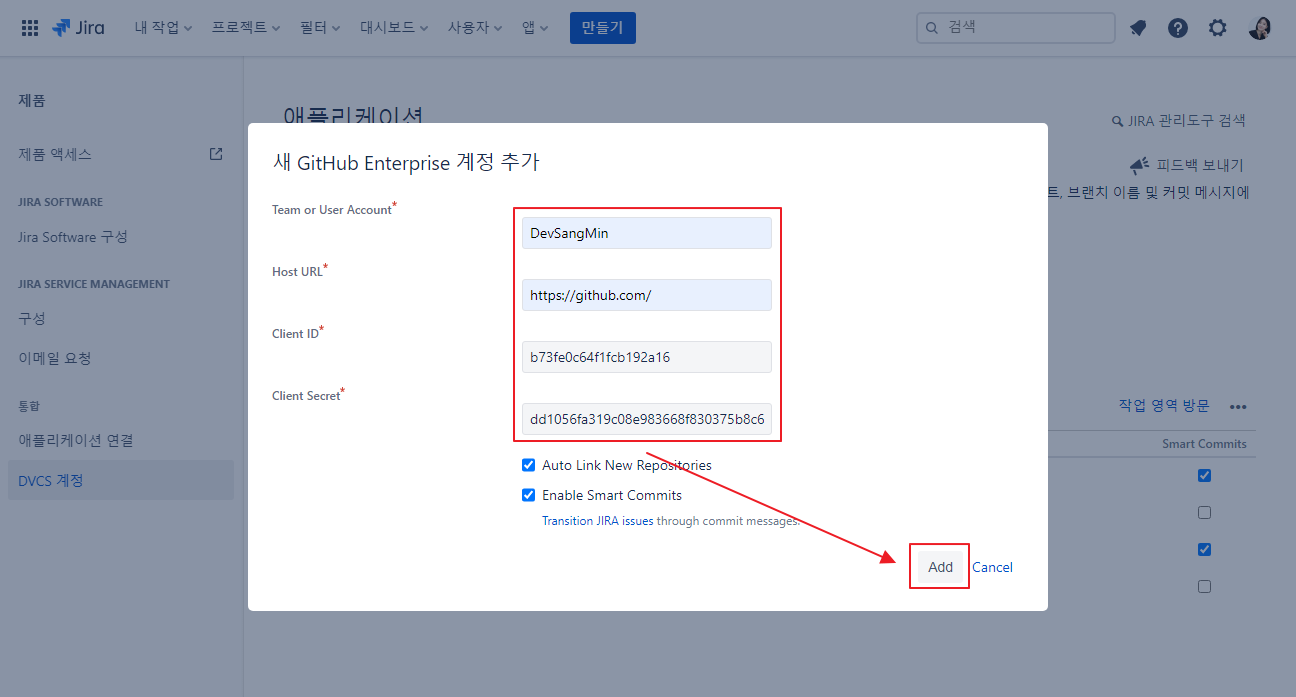Click the JIRA 관리도구 검색 link
The height and width of the screenshot is (697, 1296).
coord(1187,121)
